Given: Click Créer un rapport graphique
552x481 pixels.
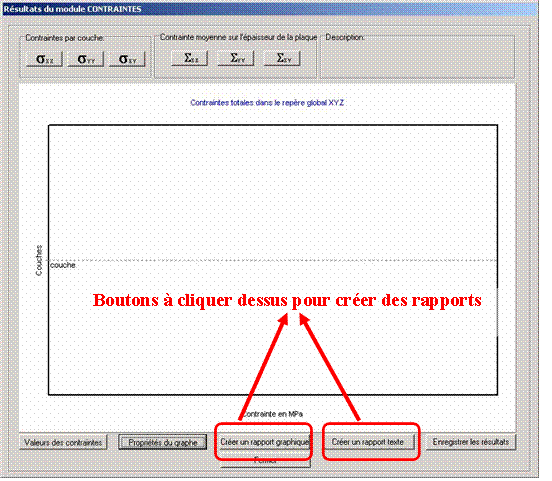Looking at the screenshot, I should (264, 442).
